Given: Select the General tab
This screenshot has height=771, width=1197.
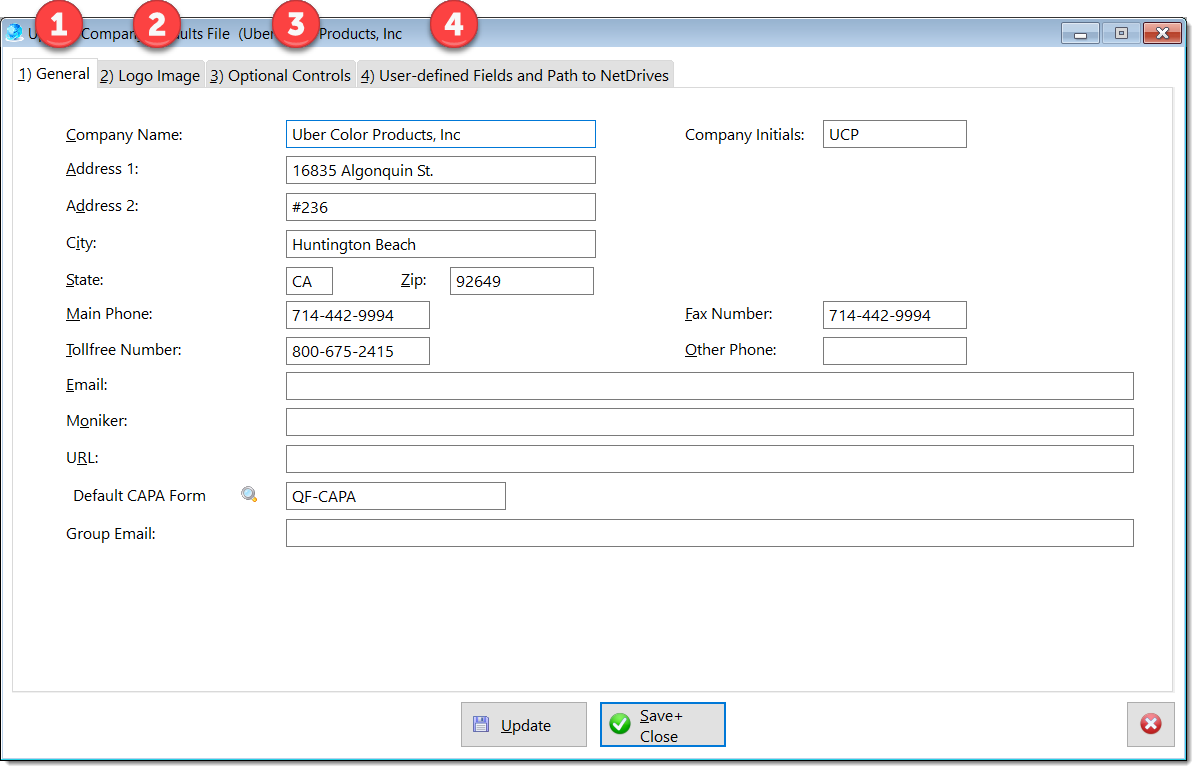Looking at the screenshot, I should (55, 75).
